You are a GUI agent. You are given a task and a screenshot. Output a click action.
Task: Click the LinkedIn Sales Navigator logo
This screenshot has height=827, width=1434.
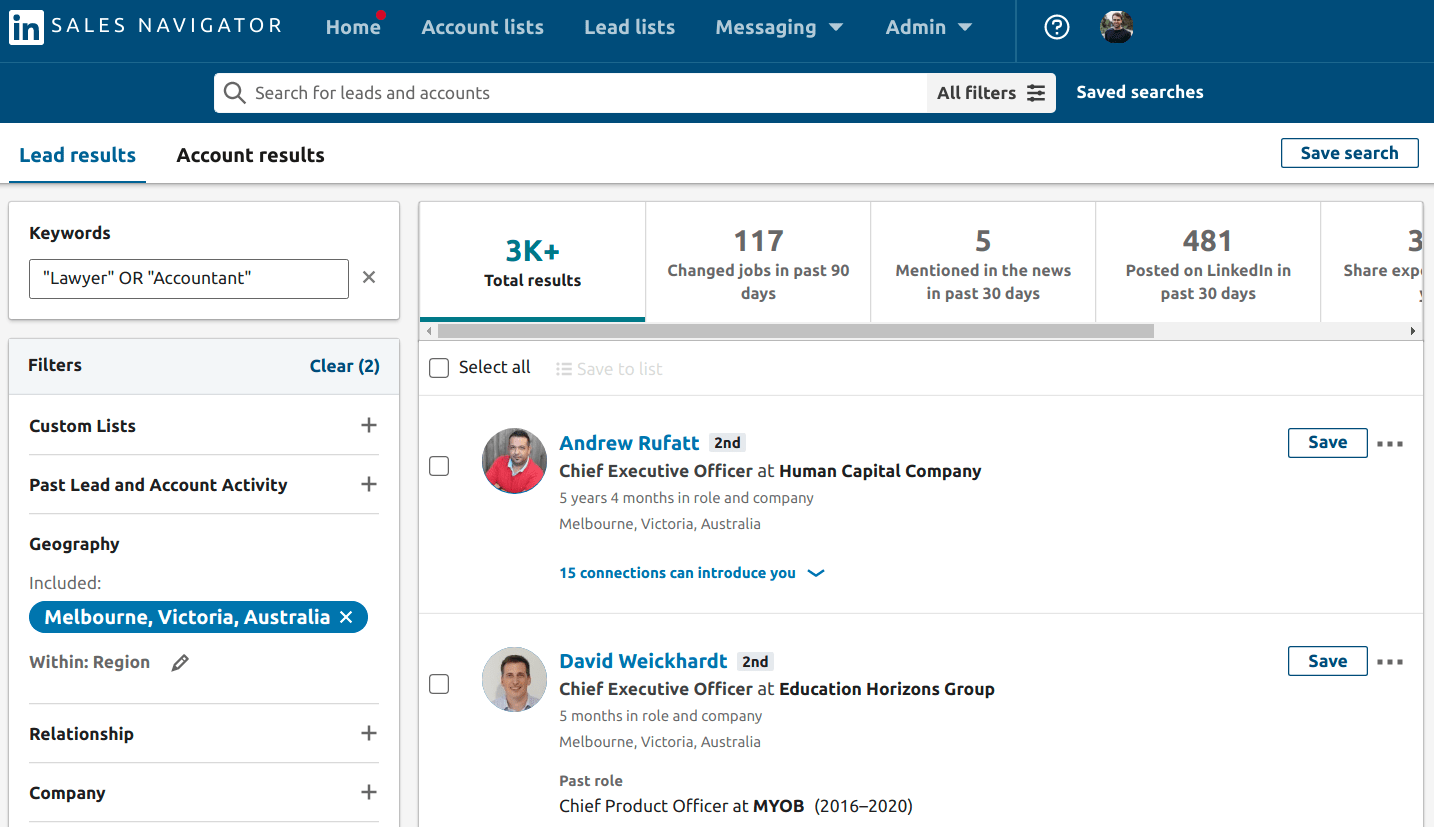(146, 27)
